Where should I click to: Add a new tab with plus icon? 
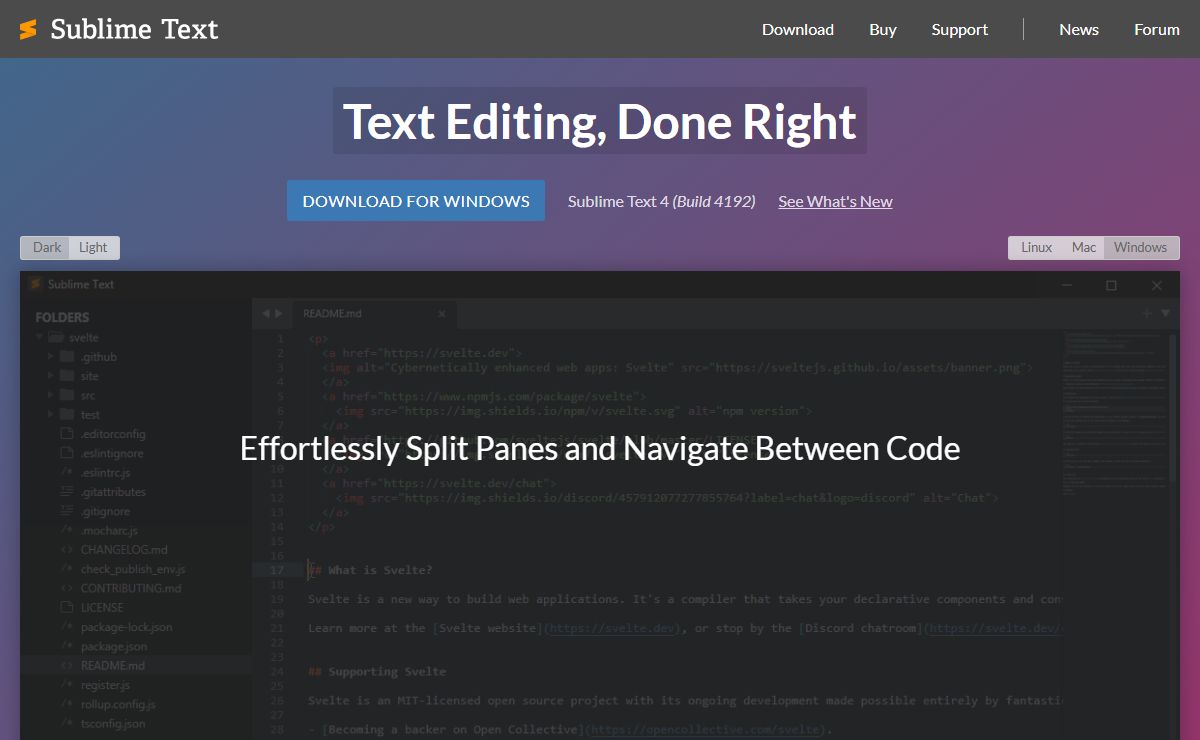(1146, 313)
